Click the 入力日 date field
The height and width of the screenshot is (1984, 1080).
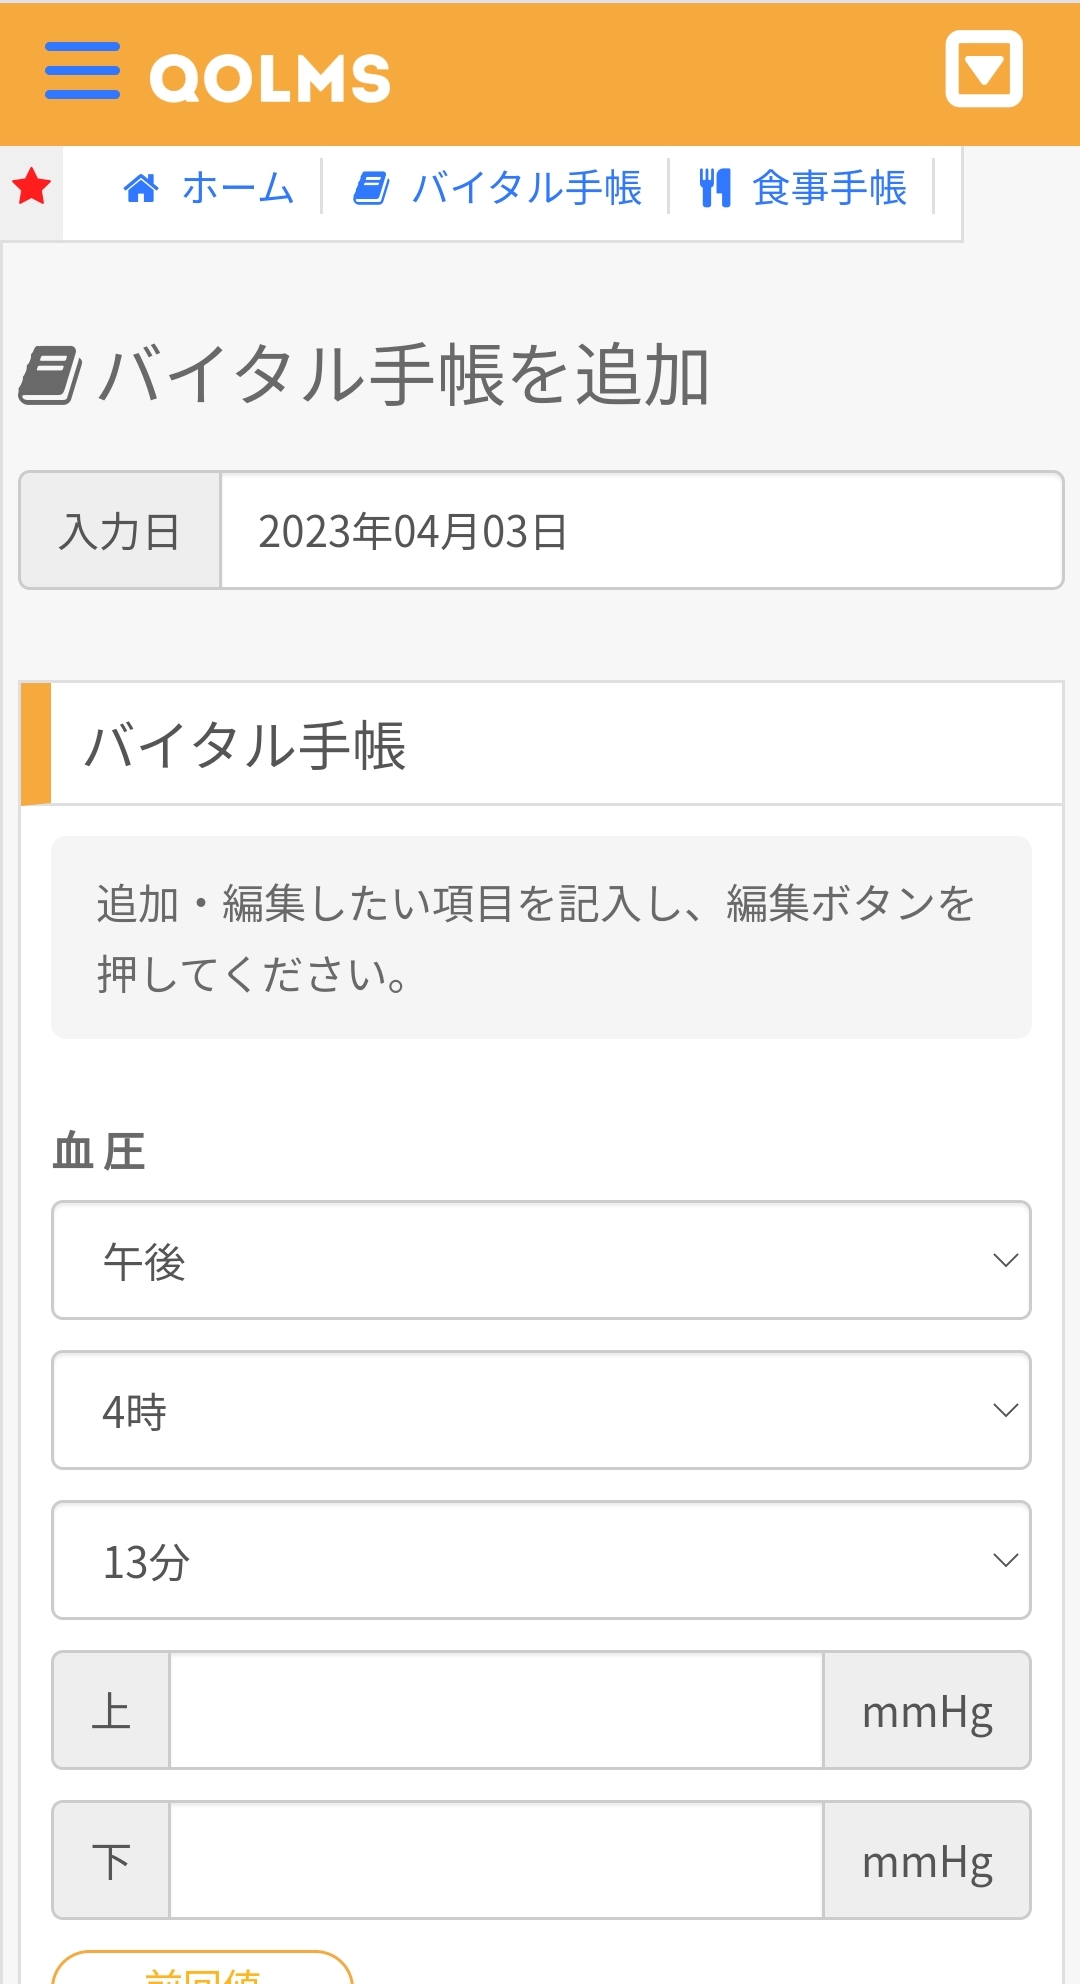[640, 531]
